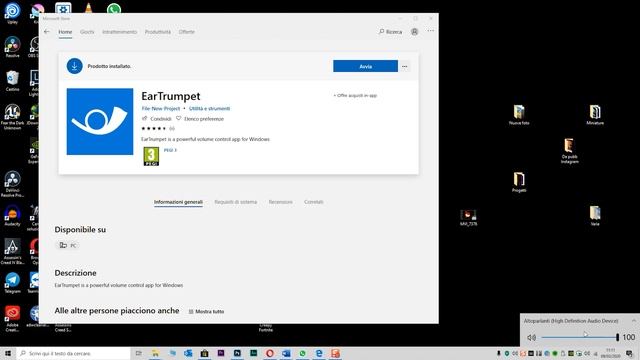Open more options beside the Avvia button
Screen dimensions: 640x360
[x=404, y=66]
